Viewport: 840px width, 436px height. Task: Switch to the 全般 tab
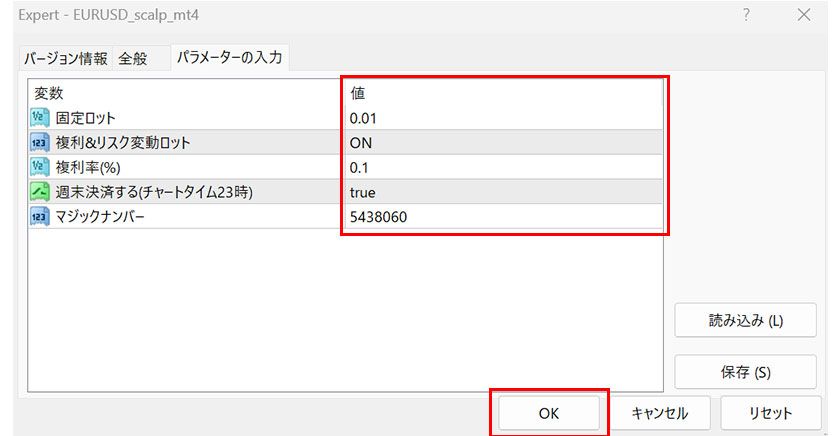[x=133, y=58]
